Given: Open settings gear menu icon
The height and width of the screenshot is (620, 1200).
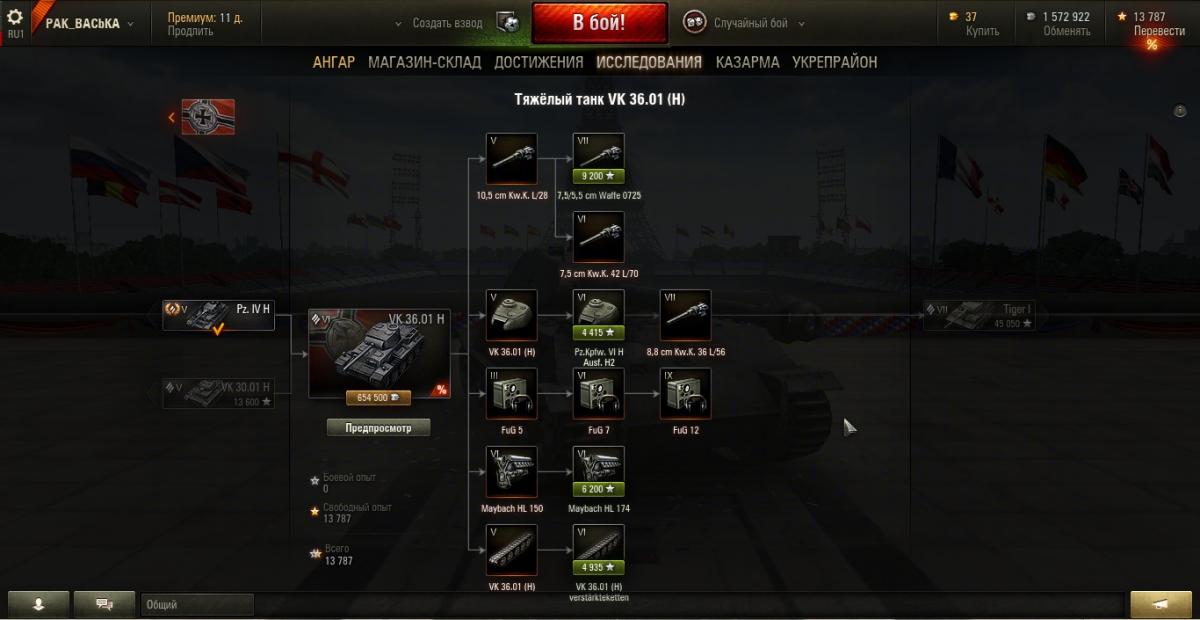Looking at the screenshot, I should coord(15,17).
